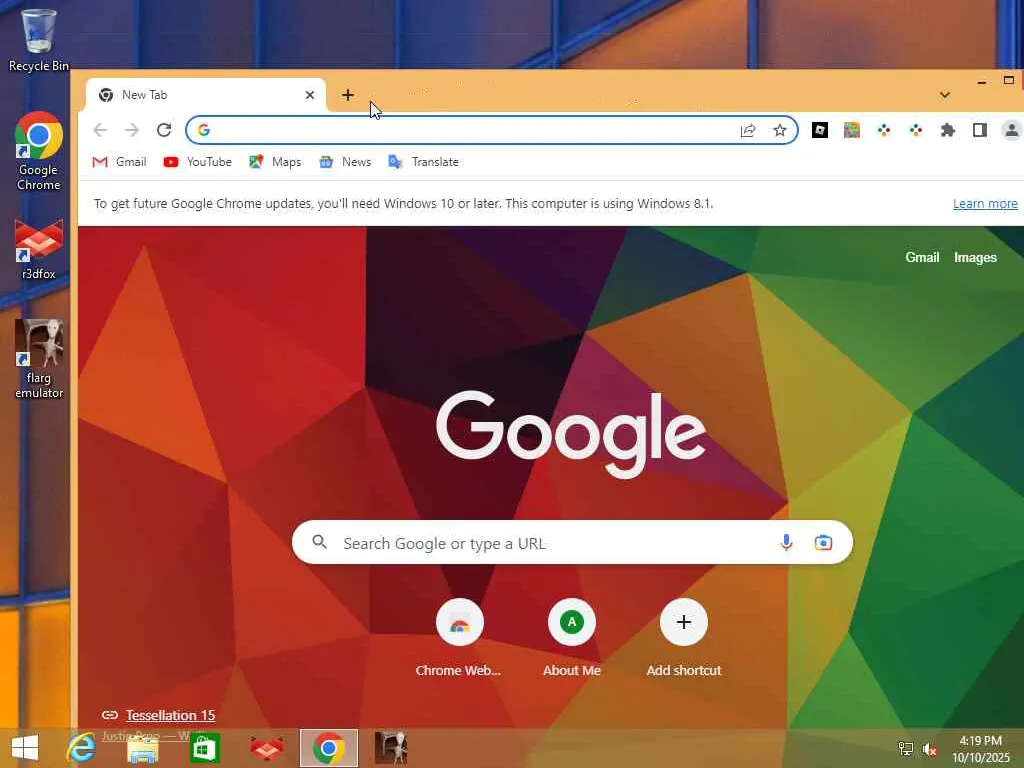Open the Gmail bookmark
Image resolution: width=1024 pixels, height=768 pixels.
pos(119,162)
